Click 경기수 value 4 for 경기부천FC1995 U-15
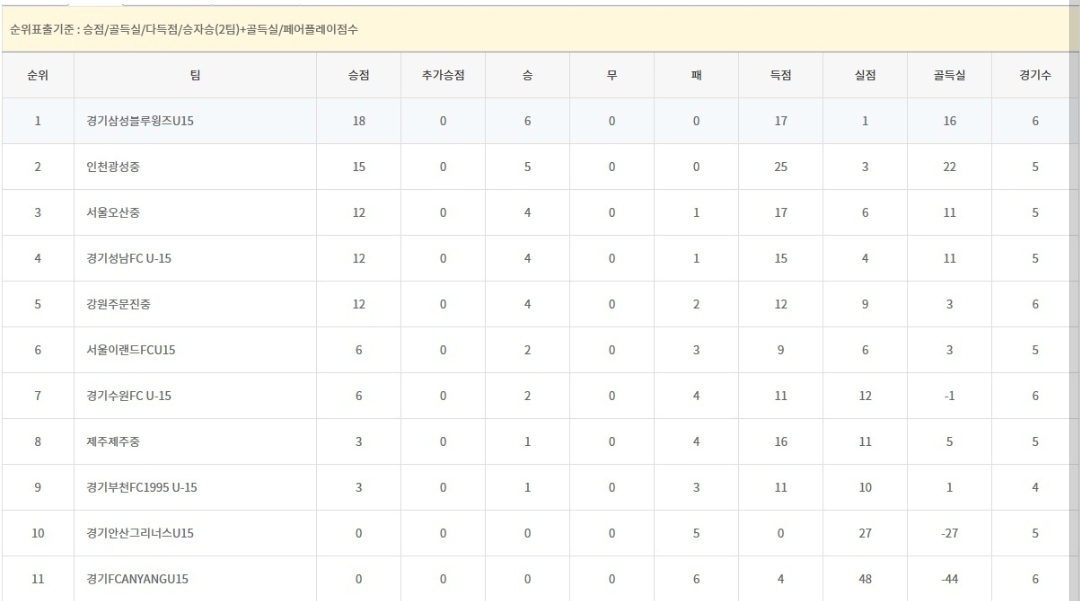The height and width of the screenshot is (601, 1080). [x=1035, y=487]
